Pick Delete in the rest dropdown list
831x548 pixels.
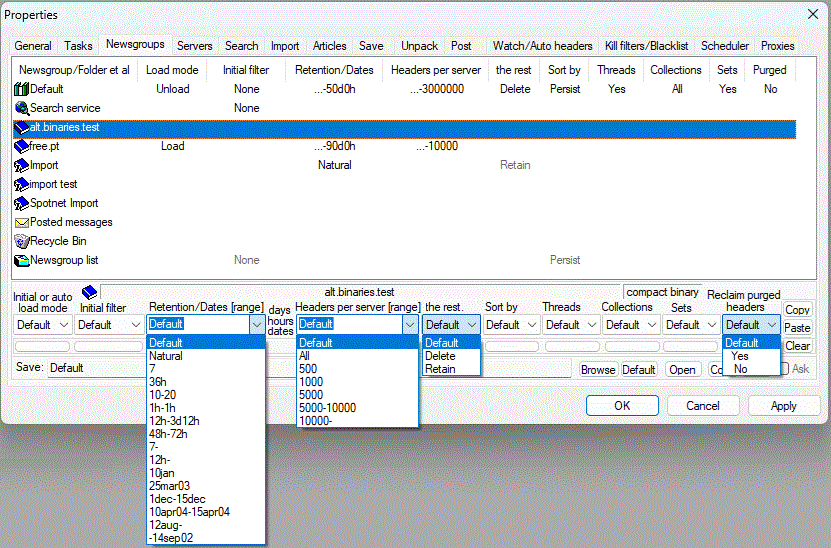(x=440, y=356)
